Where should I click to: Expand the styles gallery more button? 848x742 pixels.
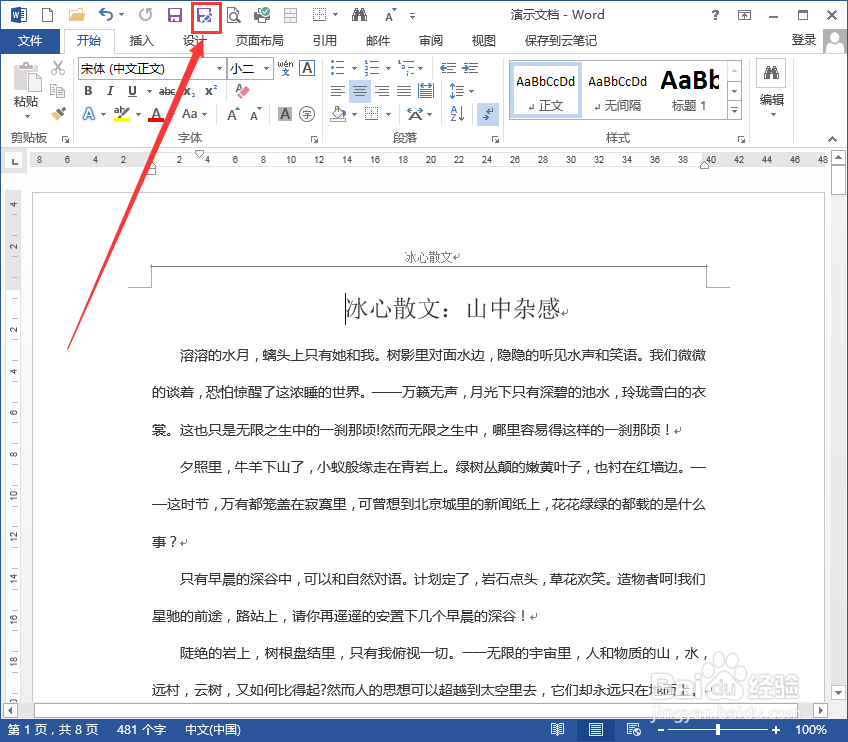[x=734, y=111]
